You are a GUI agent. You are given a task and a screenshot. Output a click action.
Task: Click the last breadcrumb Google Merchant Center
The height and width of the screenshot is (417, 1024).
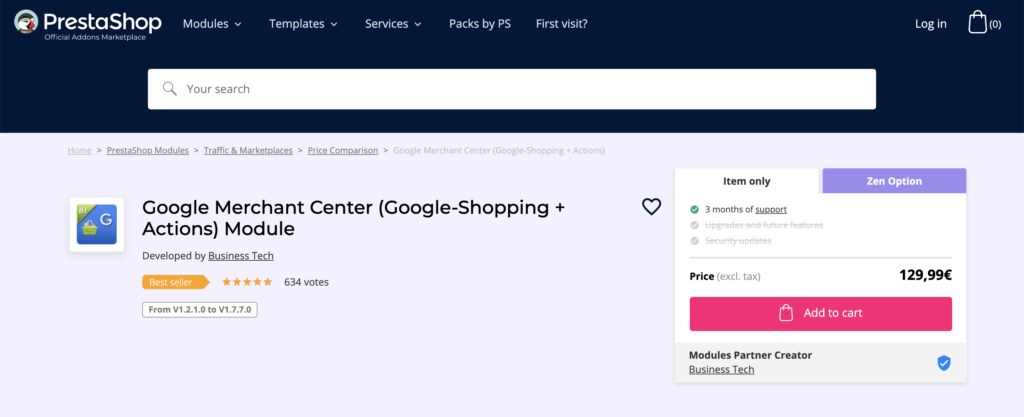[x=499, y=151]
